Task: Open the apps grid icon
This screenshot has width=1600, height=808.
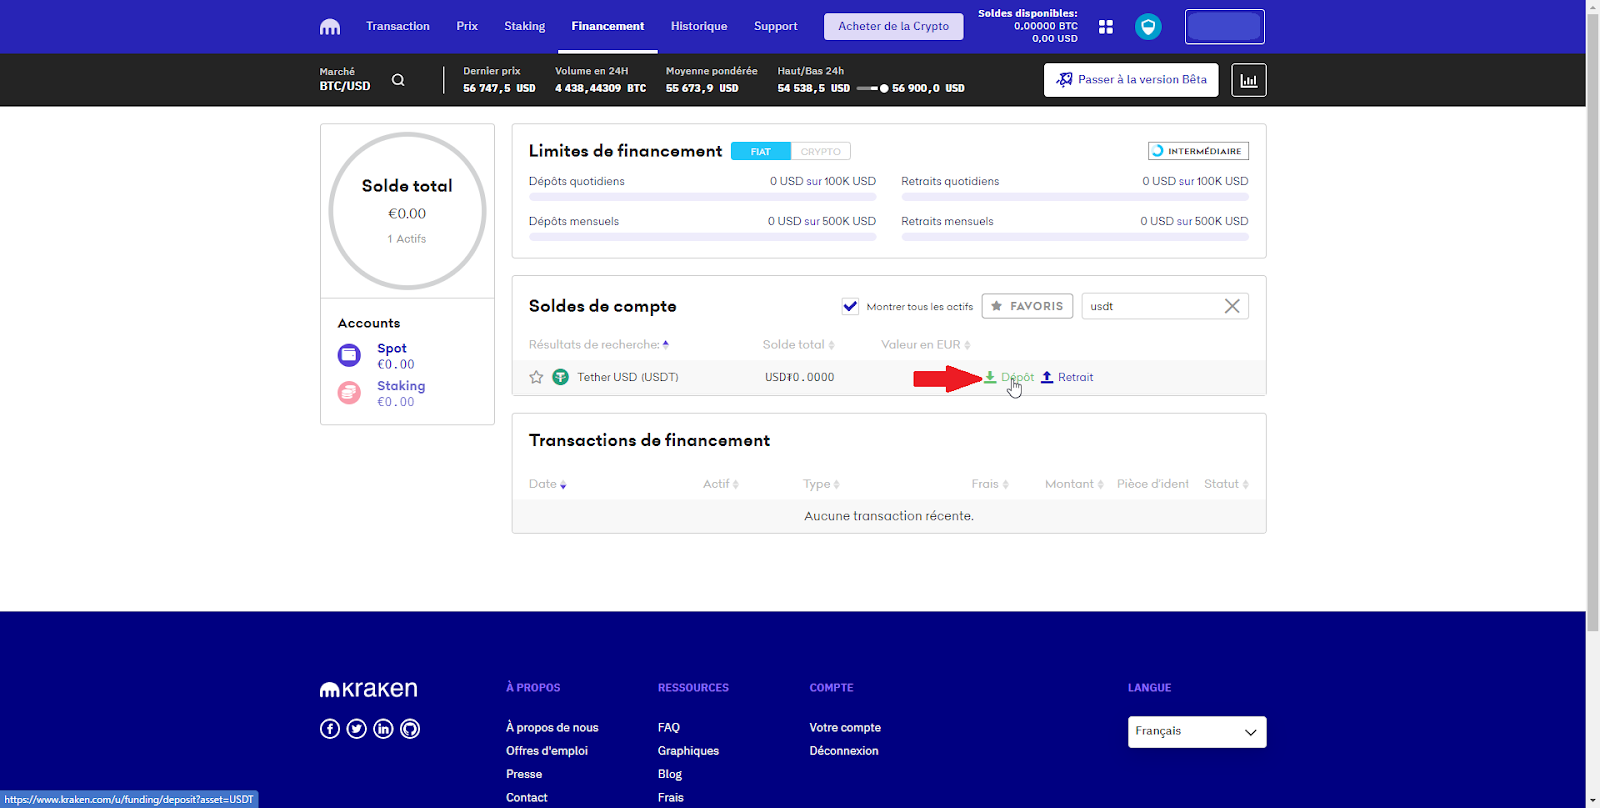Action: tap(1106, 27)
